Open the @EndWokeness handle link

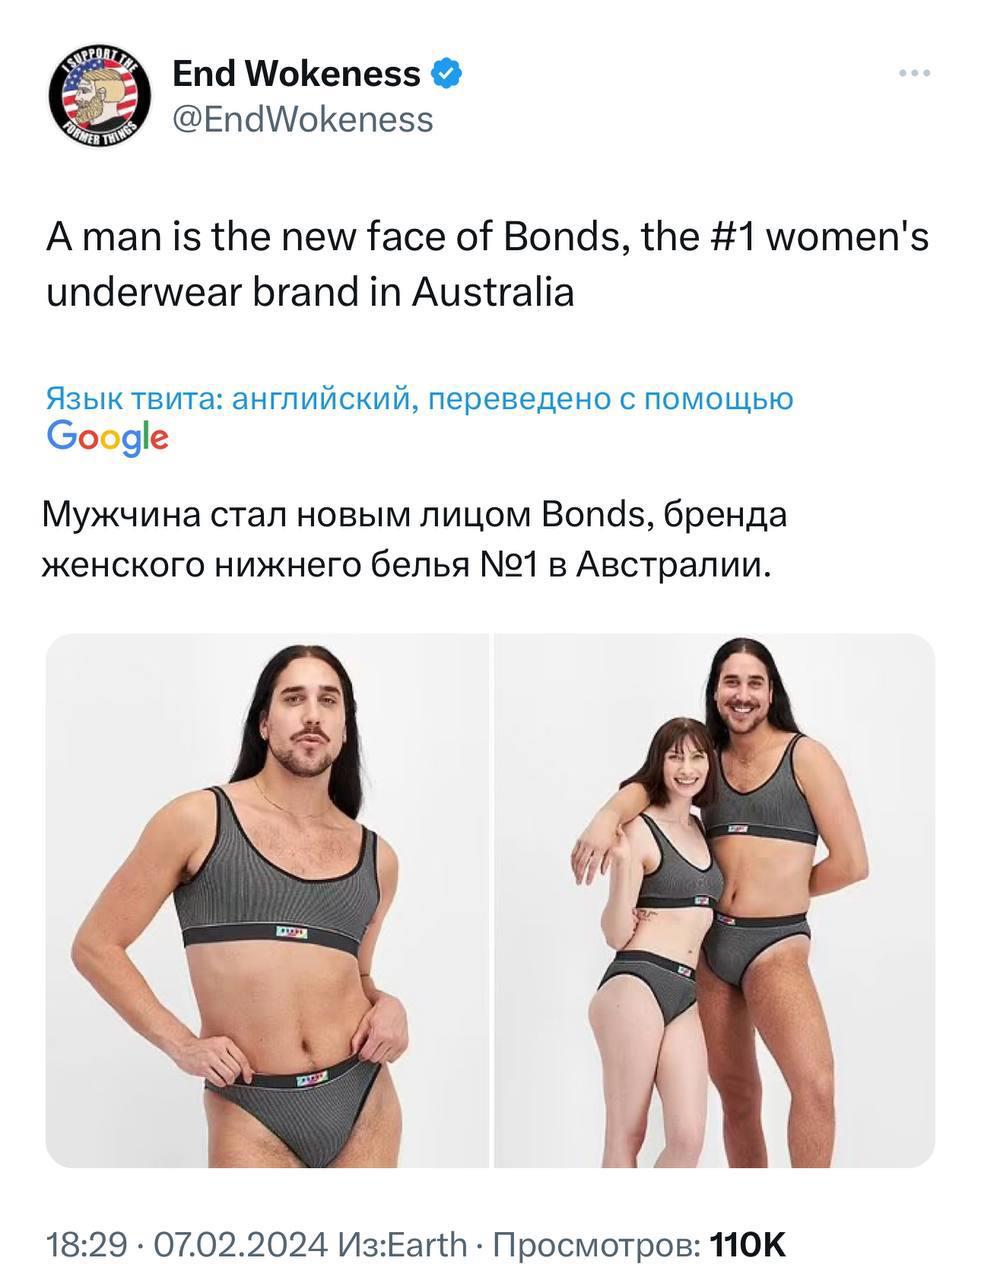coord(303,119)
